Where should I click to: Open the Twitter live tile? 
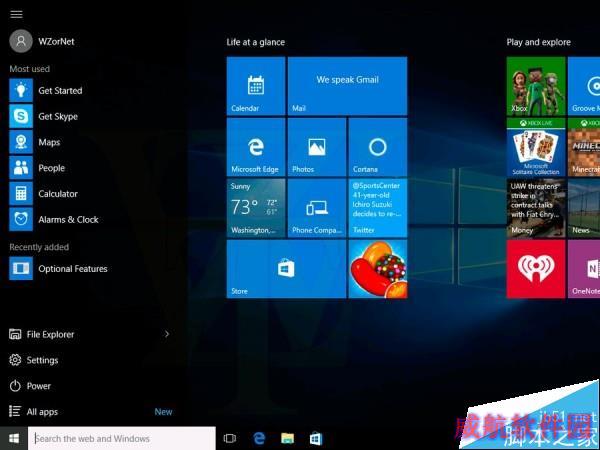coord(378,208)
